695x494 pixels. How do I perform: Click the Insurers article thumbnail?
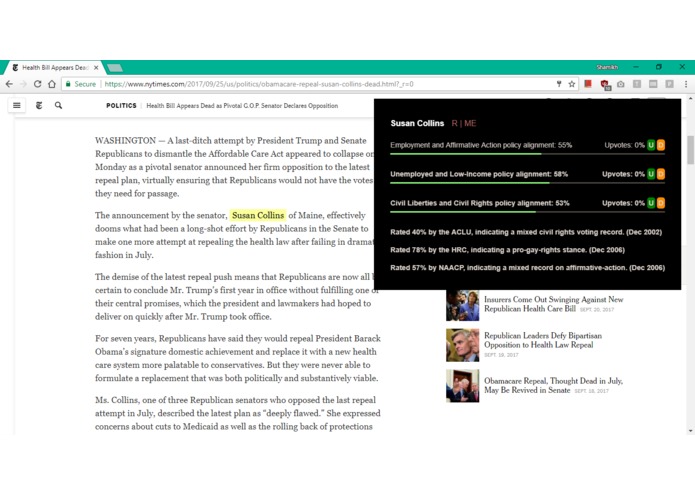click(x=462, y=304)
